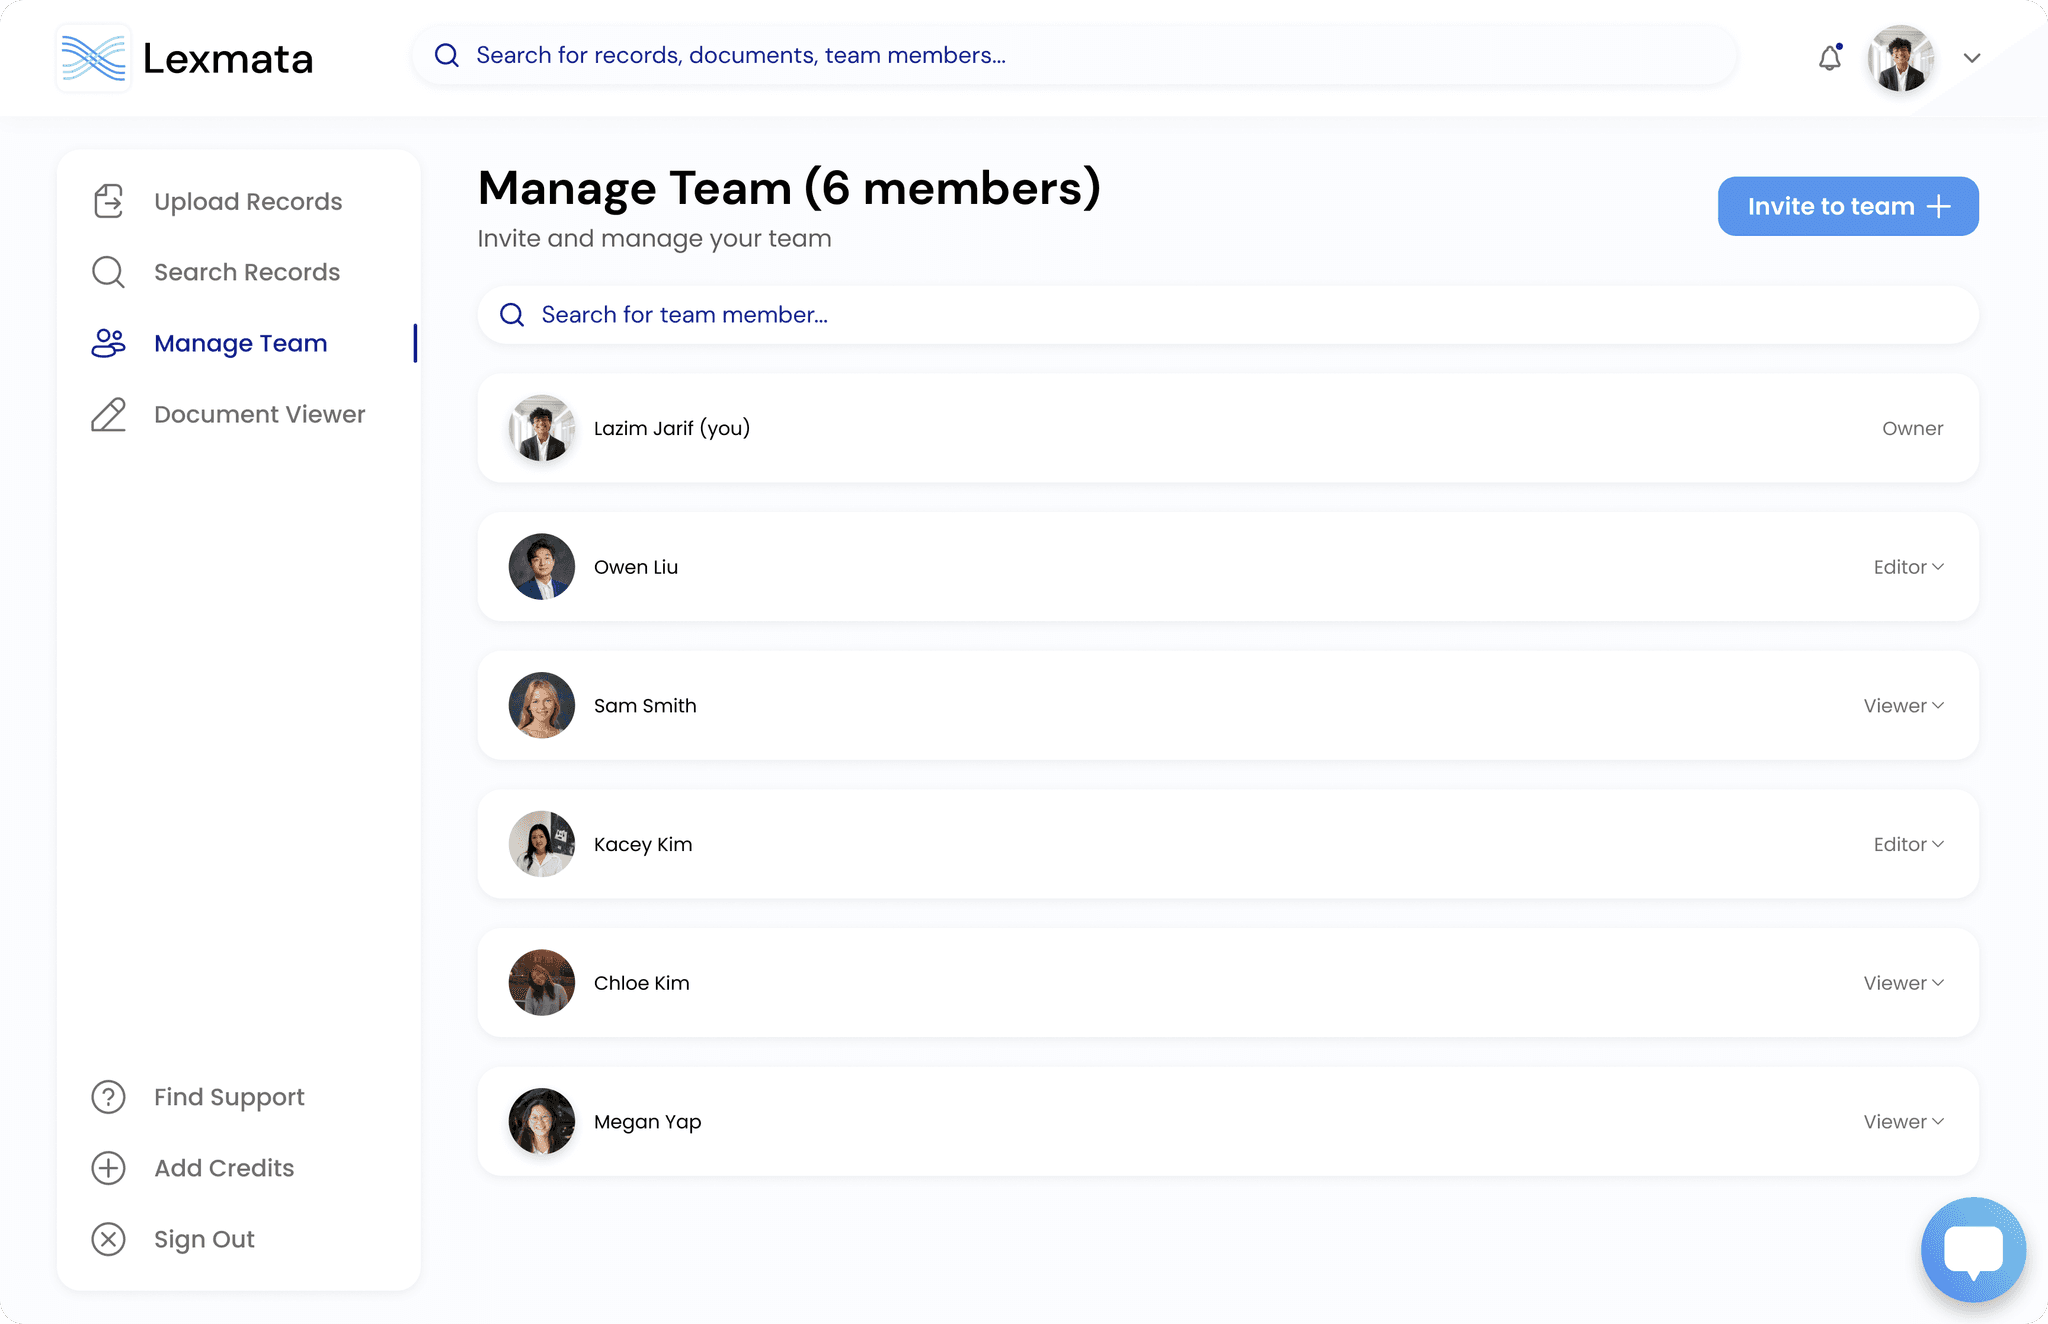The image size is (2048, 1324).
Task: Open the notifications bell
Action: (1829, 58)
